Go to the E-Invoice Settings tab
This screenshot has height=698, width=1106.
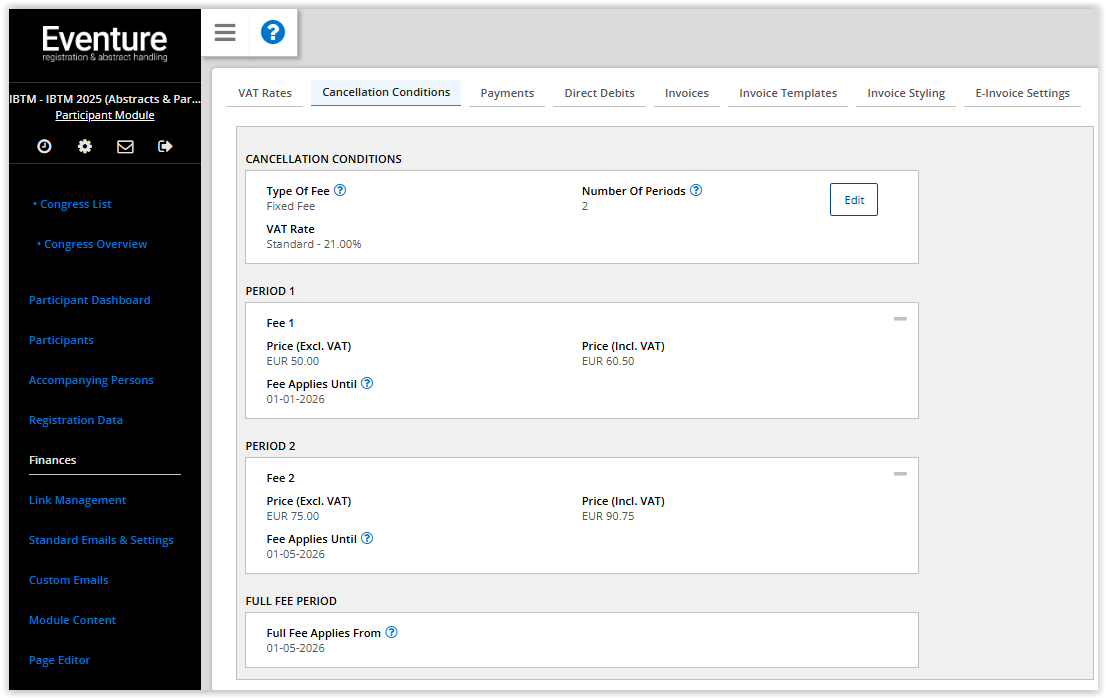1022,93
